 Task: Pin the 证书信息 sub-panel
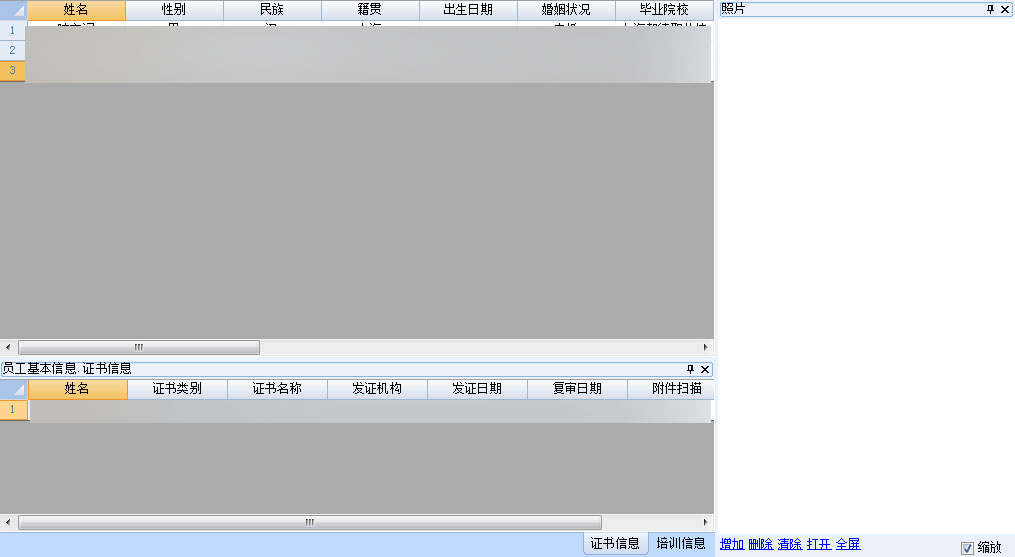tap(690, 369)
